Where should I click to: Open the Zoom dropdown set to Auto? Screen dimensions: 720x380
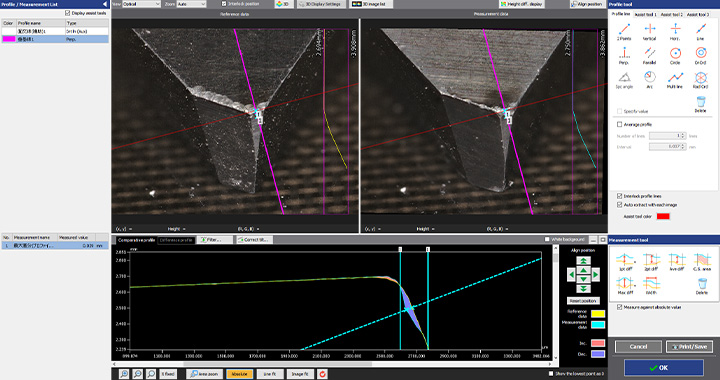pyautogui.click(x=191, y=4)
